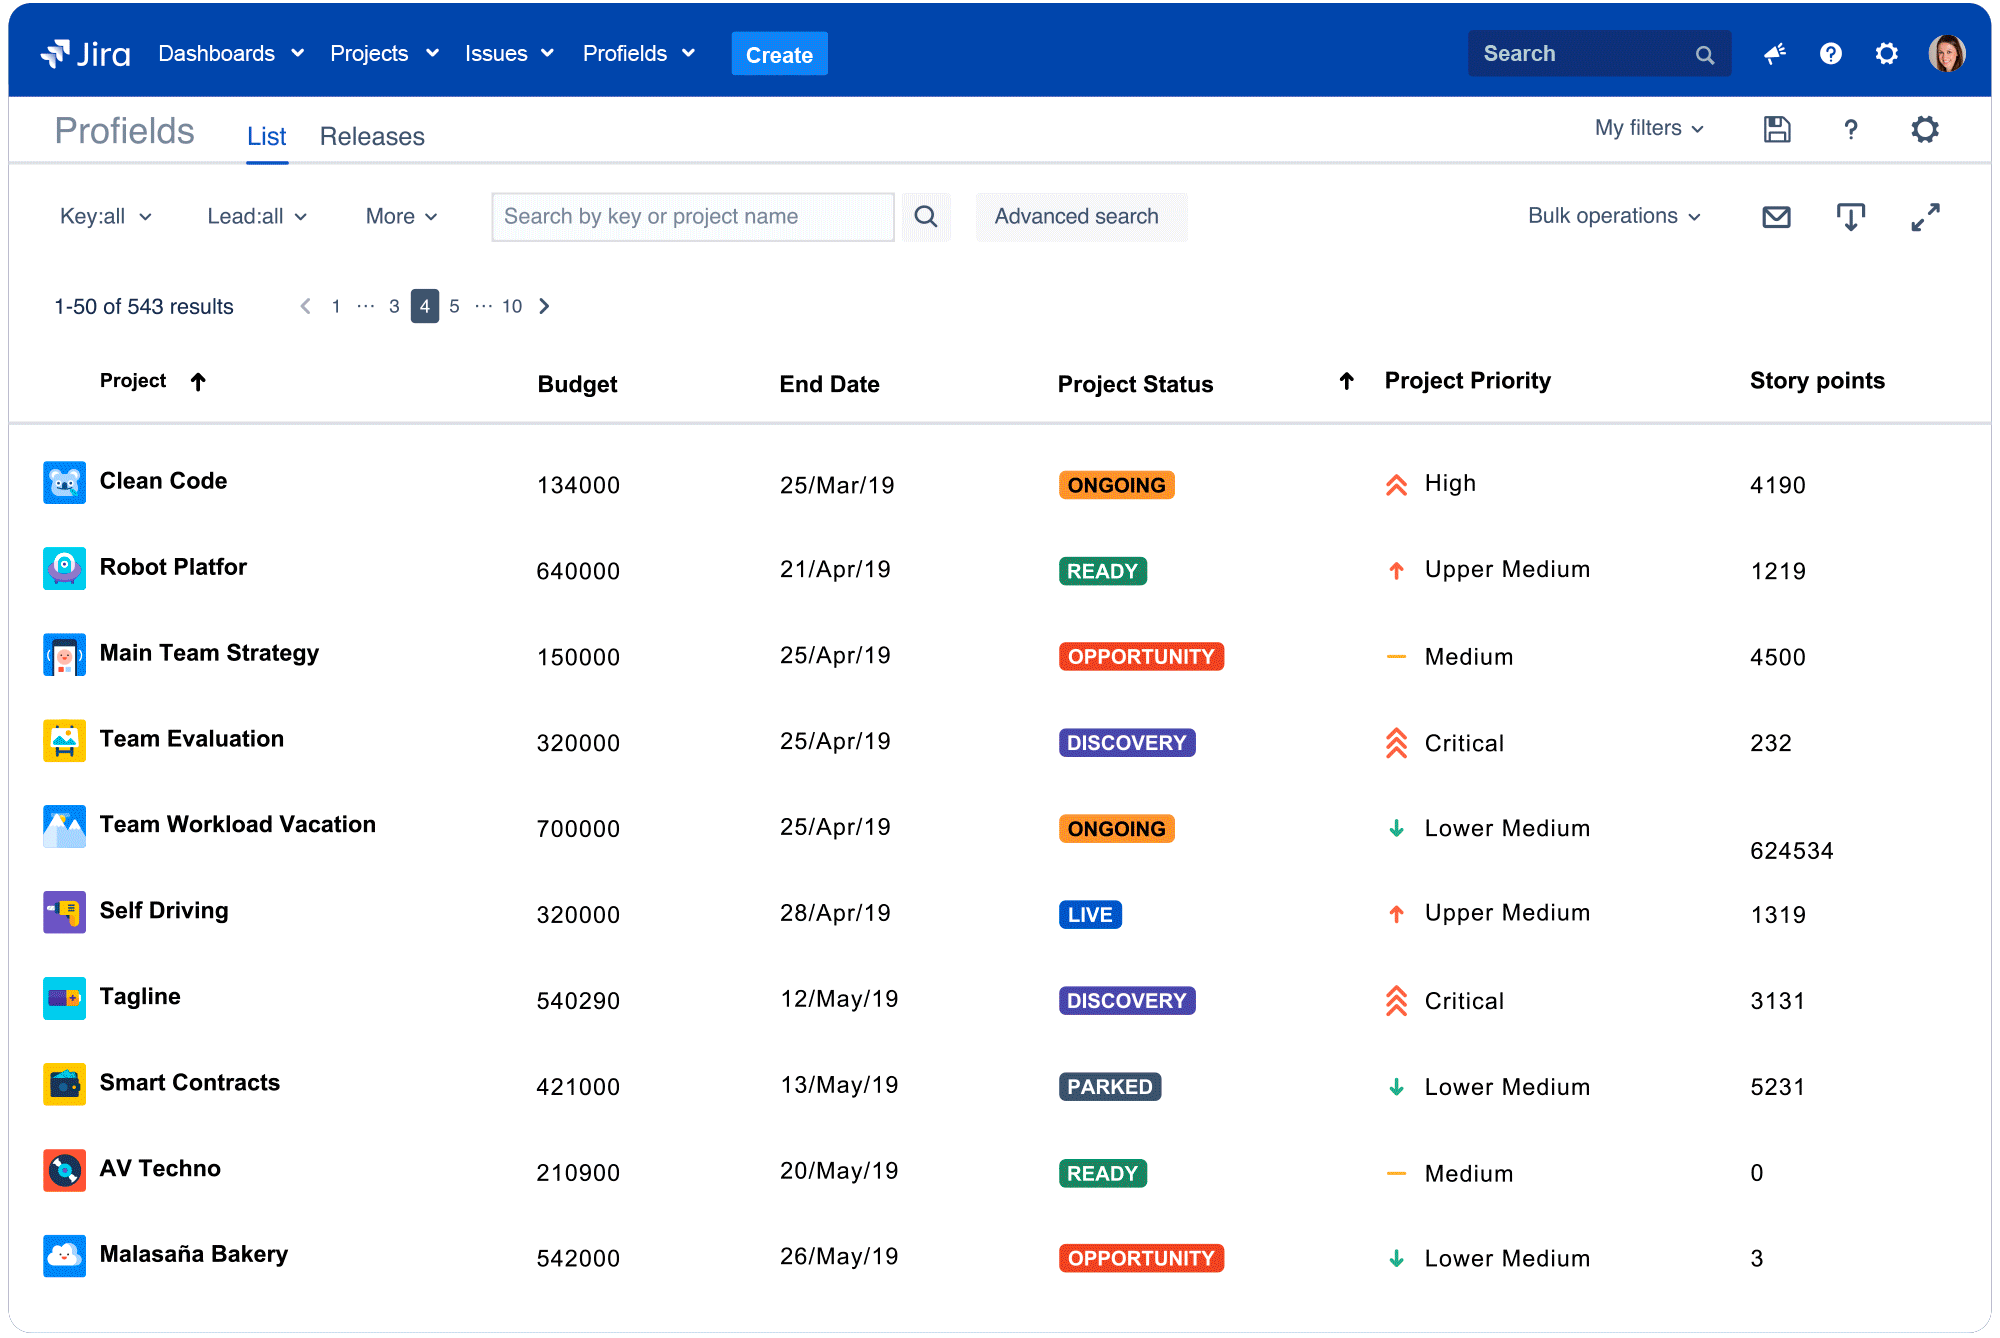The image size is (2000, 1338).
Task: Open the Smart Contracts project link
Action: pyautogui.click(x=190, y=1083)
